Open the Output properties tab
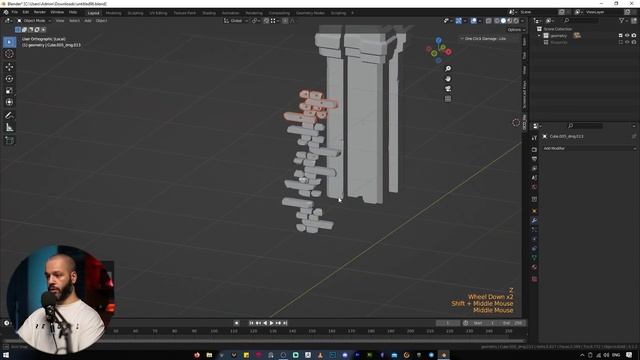640x360 pixels. point(534,159)
